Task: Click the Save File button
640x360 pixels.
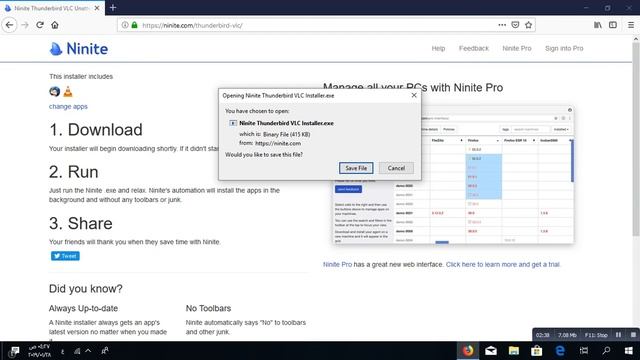Action: [356, 168]
